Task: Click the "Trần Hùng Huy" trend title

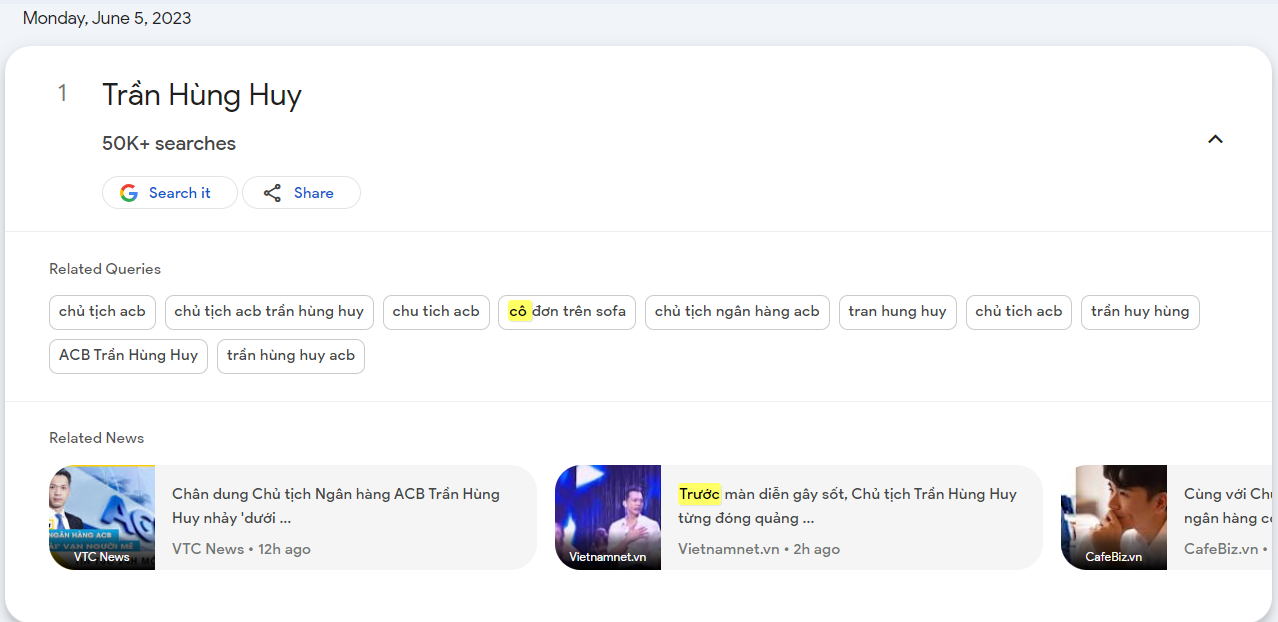Action: (202, 96)
